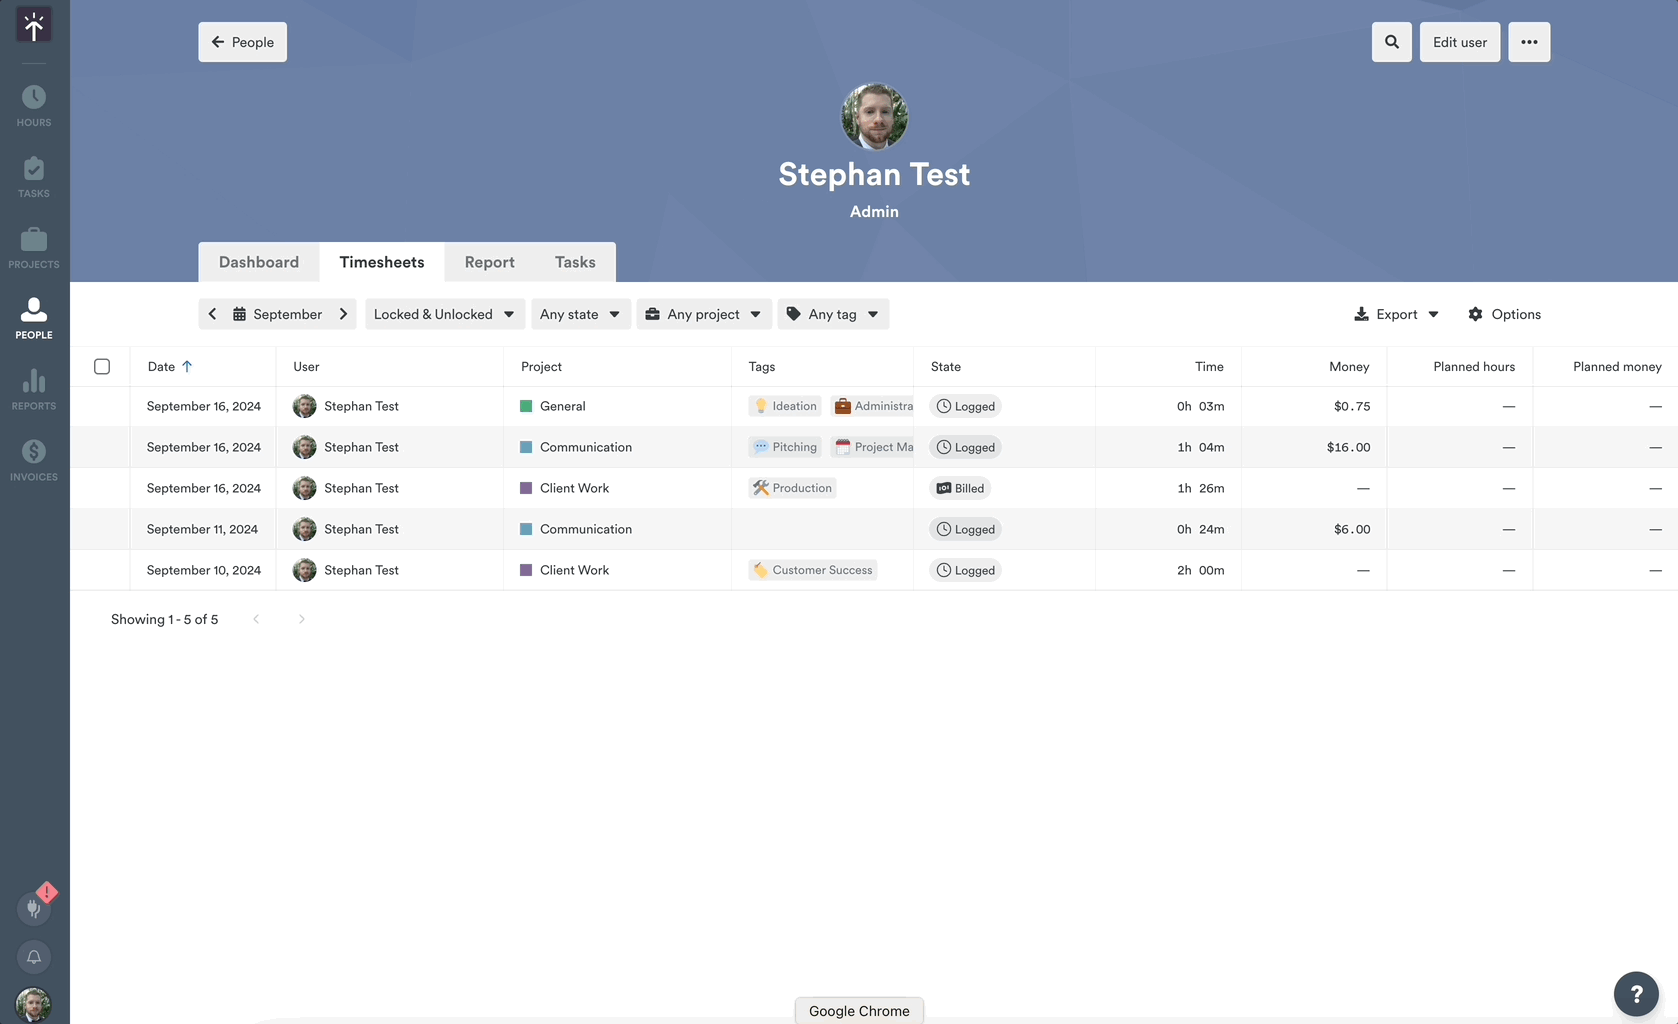The height and width of the screenshot is (1024, 1678).
Task: Click the help question mark button
Action: pyautogui.click(x=1636, y=993)
